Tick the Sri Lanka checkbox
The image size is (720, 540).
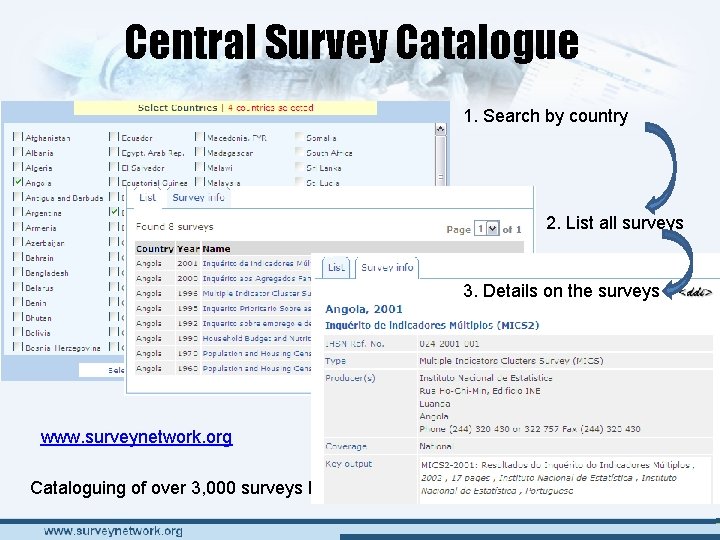[299, 167]
